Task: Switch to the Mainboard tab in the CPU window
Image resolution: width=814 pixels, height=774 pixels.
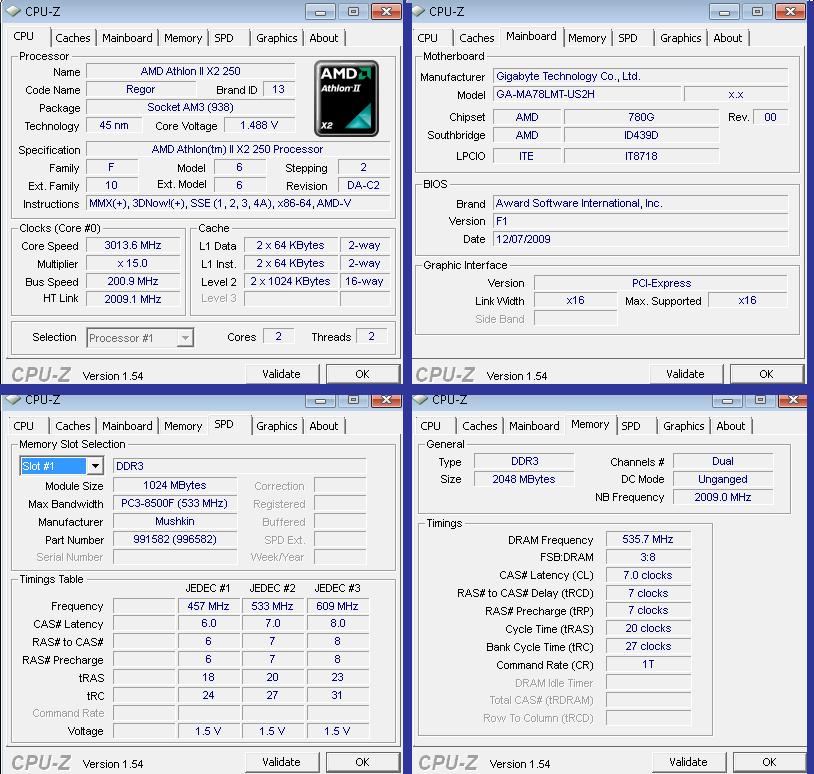Action: point(127,38)
